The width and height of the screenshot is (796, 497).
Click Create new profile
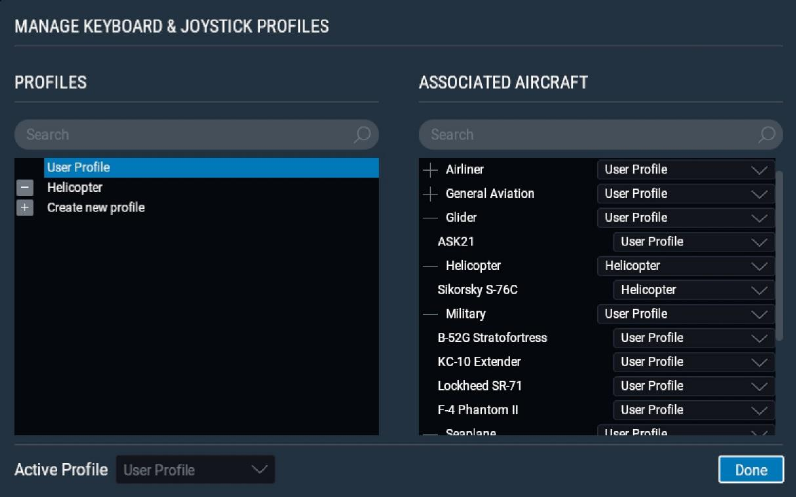click(96, 208)
